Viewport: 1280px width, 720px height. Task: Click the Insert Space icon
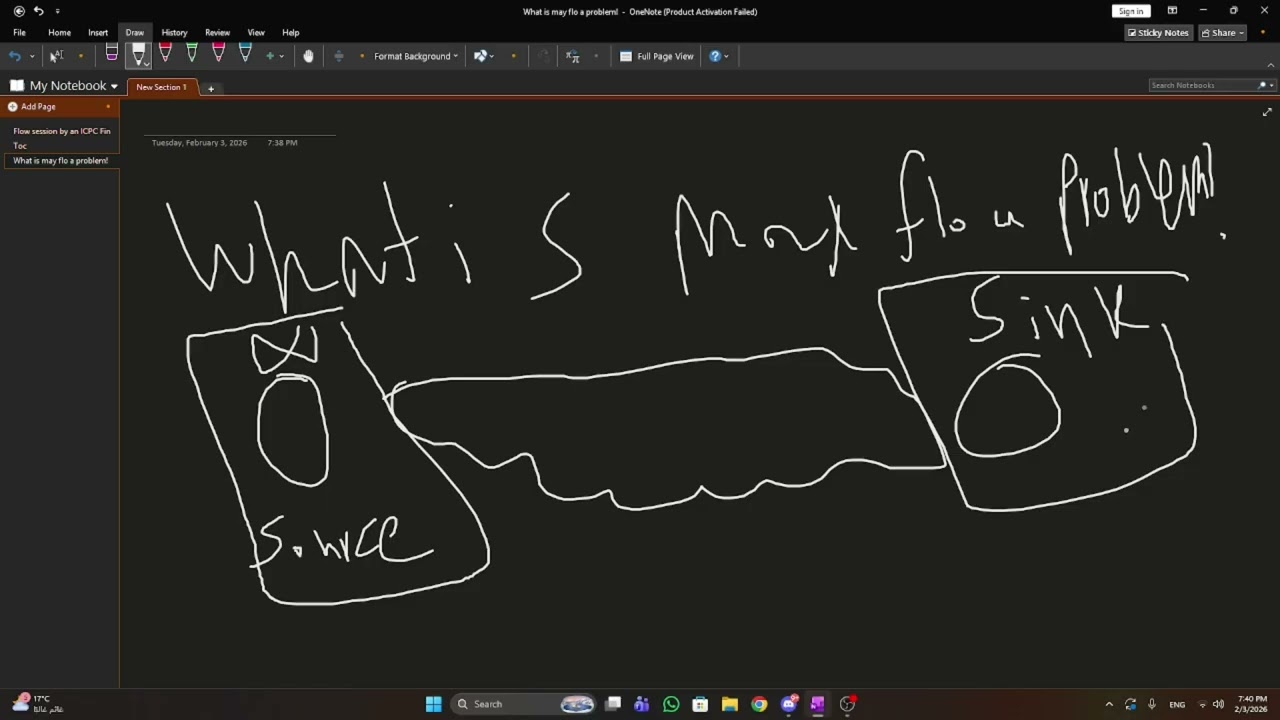[x=339, y=56]
